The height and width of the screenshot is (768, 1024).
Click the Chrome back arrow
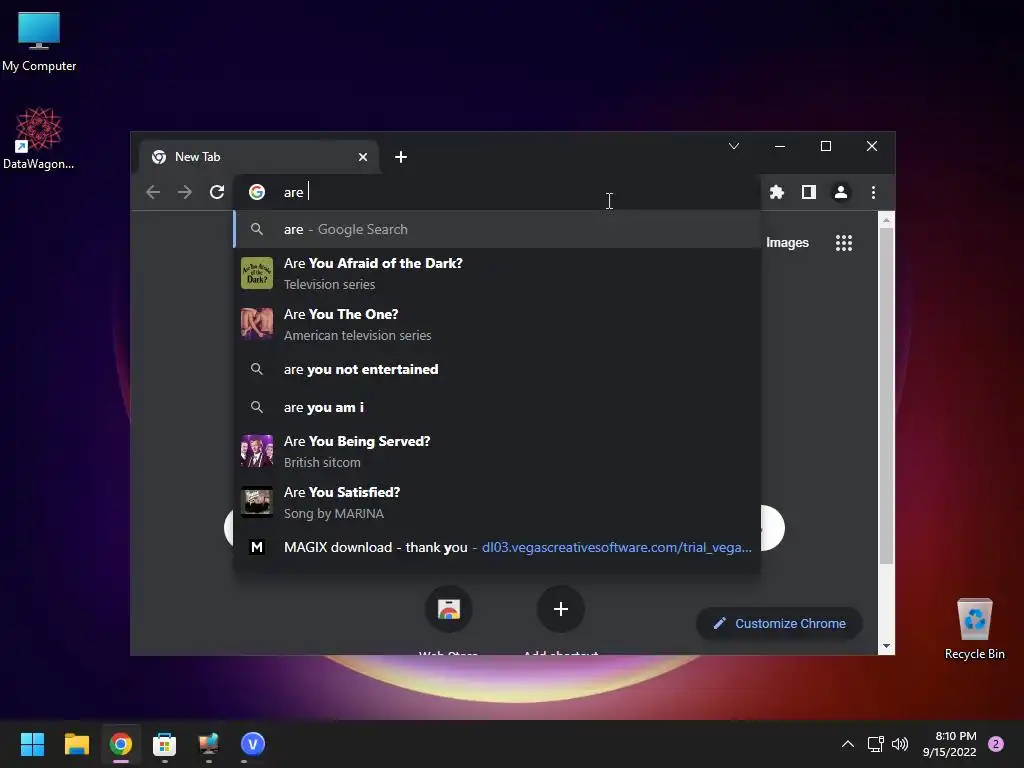[153, 192]
